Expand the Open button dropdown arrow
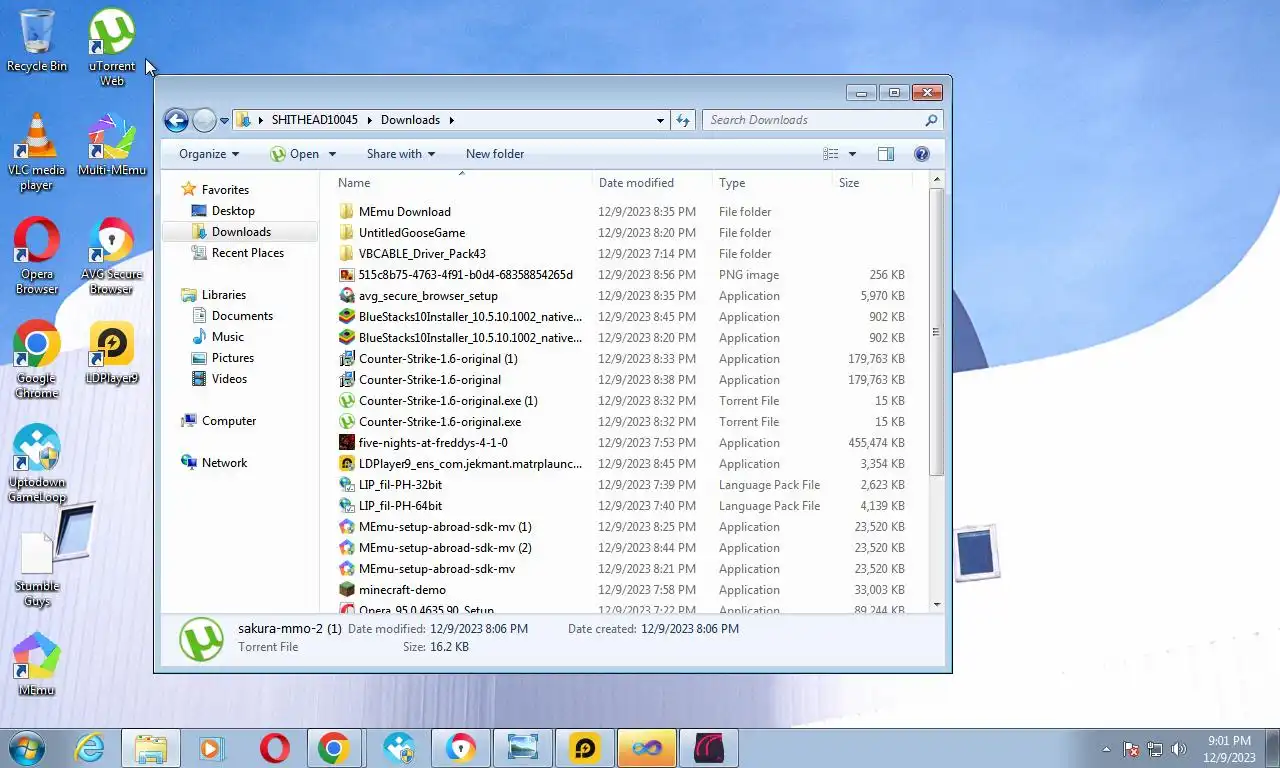 pos(332,154)
